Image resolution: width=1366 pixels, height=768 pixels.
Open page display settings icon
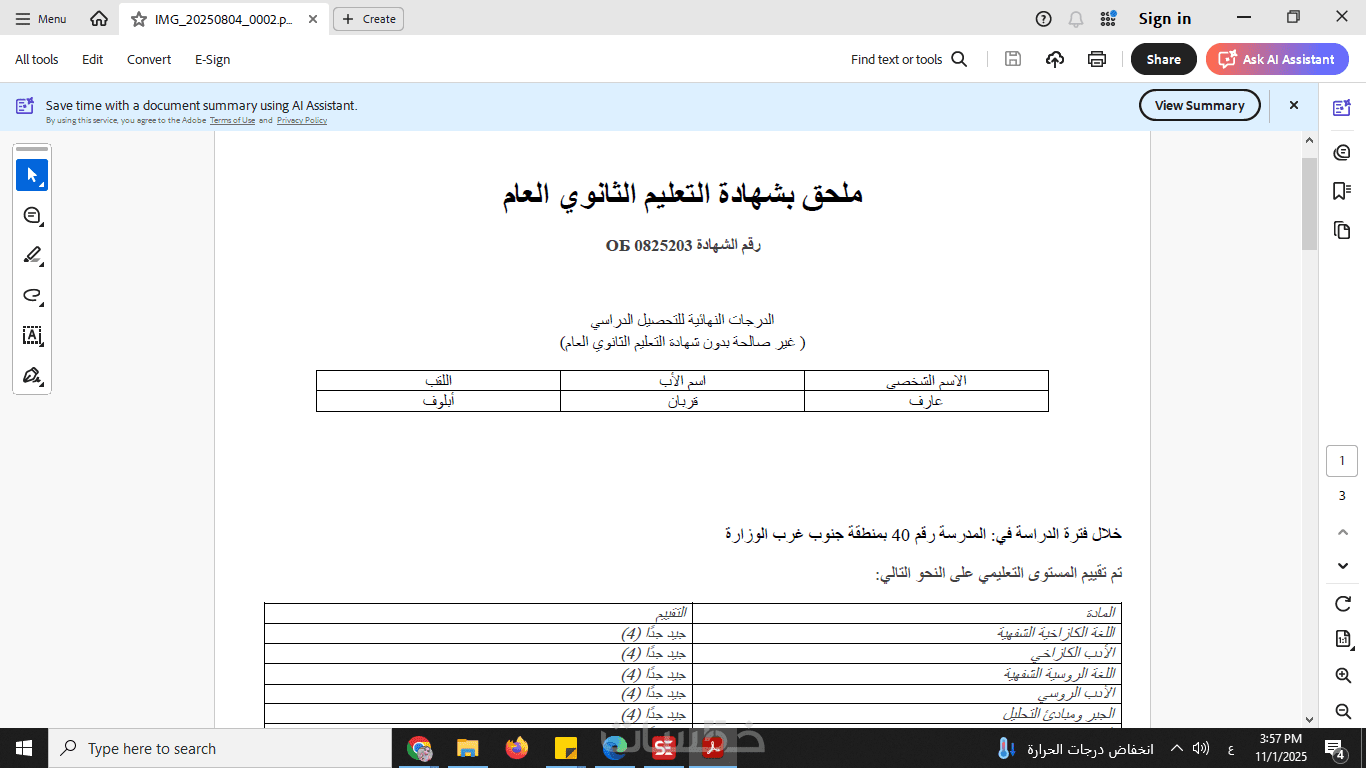coord(1343,640)
